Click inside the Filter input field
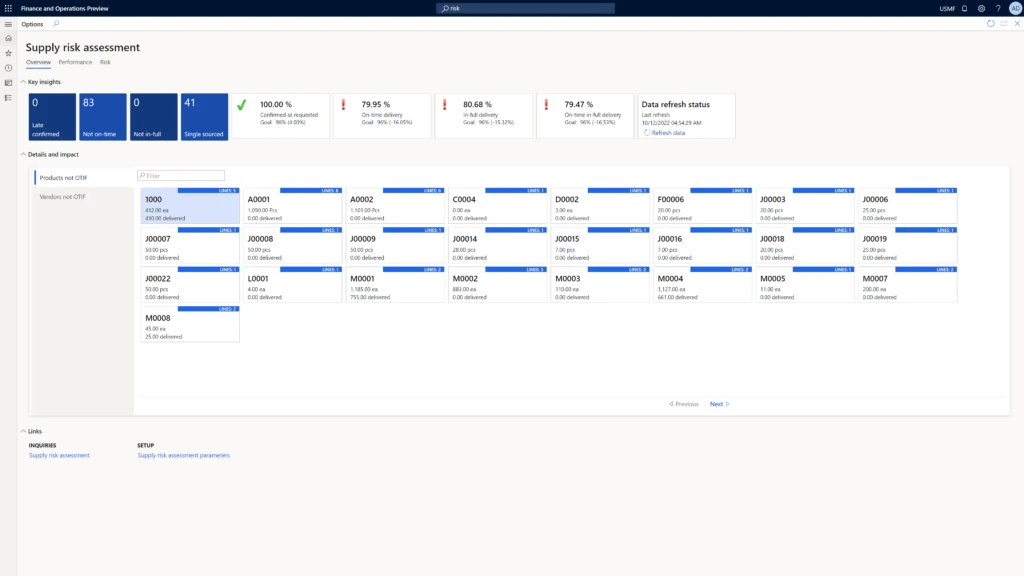The height and width of the screenshot is (576, 1024). 180,174
